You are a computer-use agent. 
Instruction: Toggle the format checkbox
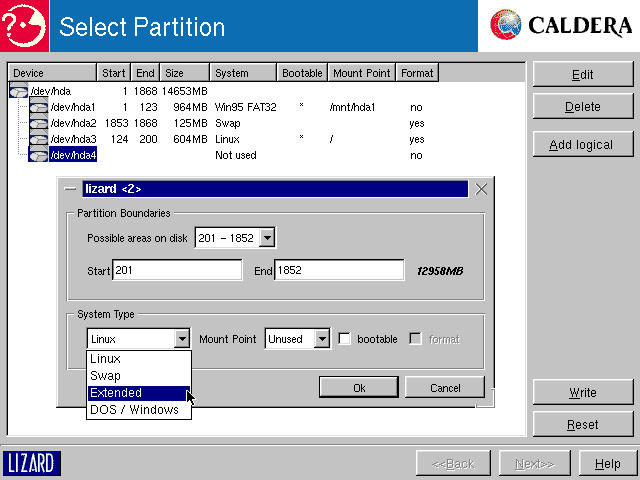[415, 339]
